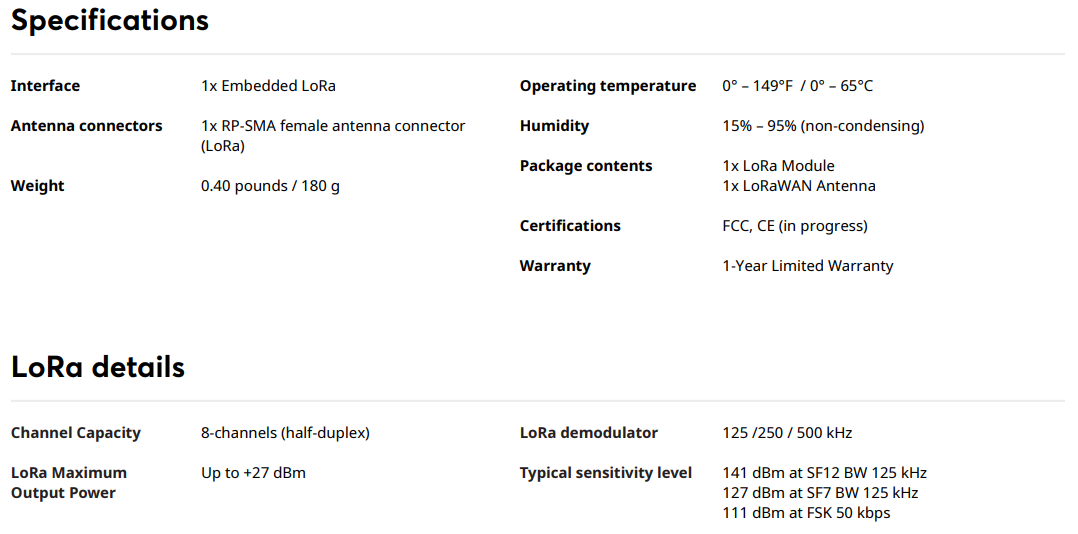Click the '0.40 pounds / 180 g' value
1078x534 pixels.
click(270, 186)
